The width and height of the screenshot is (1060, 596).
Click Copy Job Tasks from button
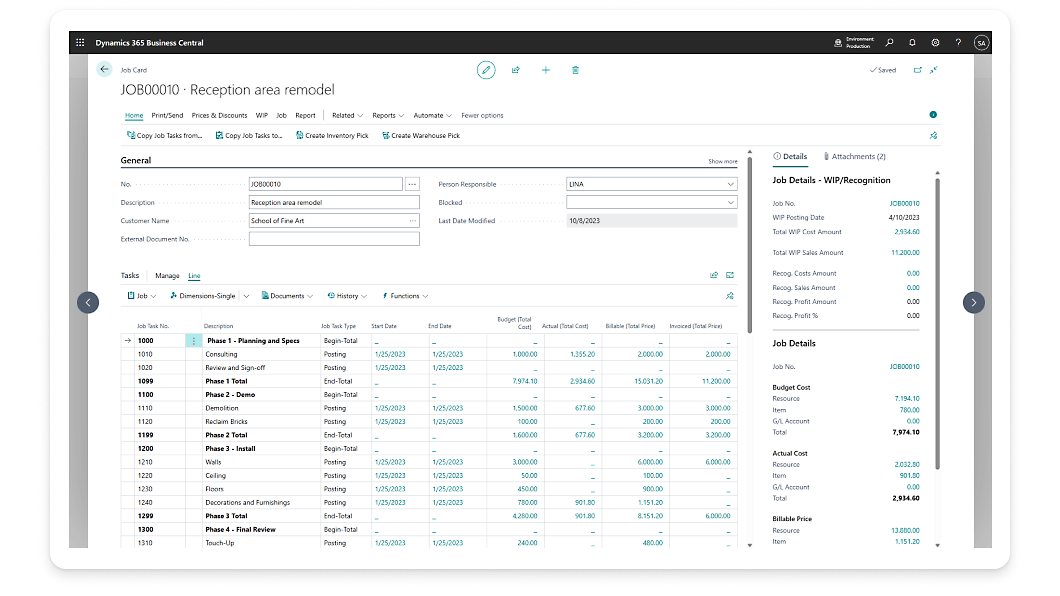pyautogui.click(x=165, y=135)
